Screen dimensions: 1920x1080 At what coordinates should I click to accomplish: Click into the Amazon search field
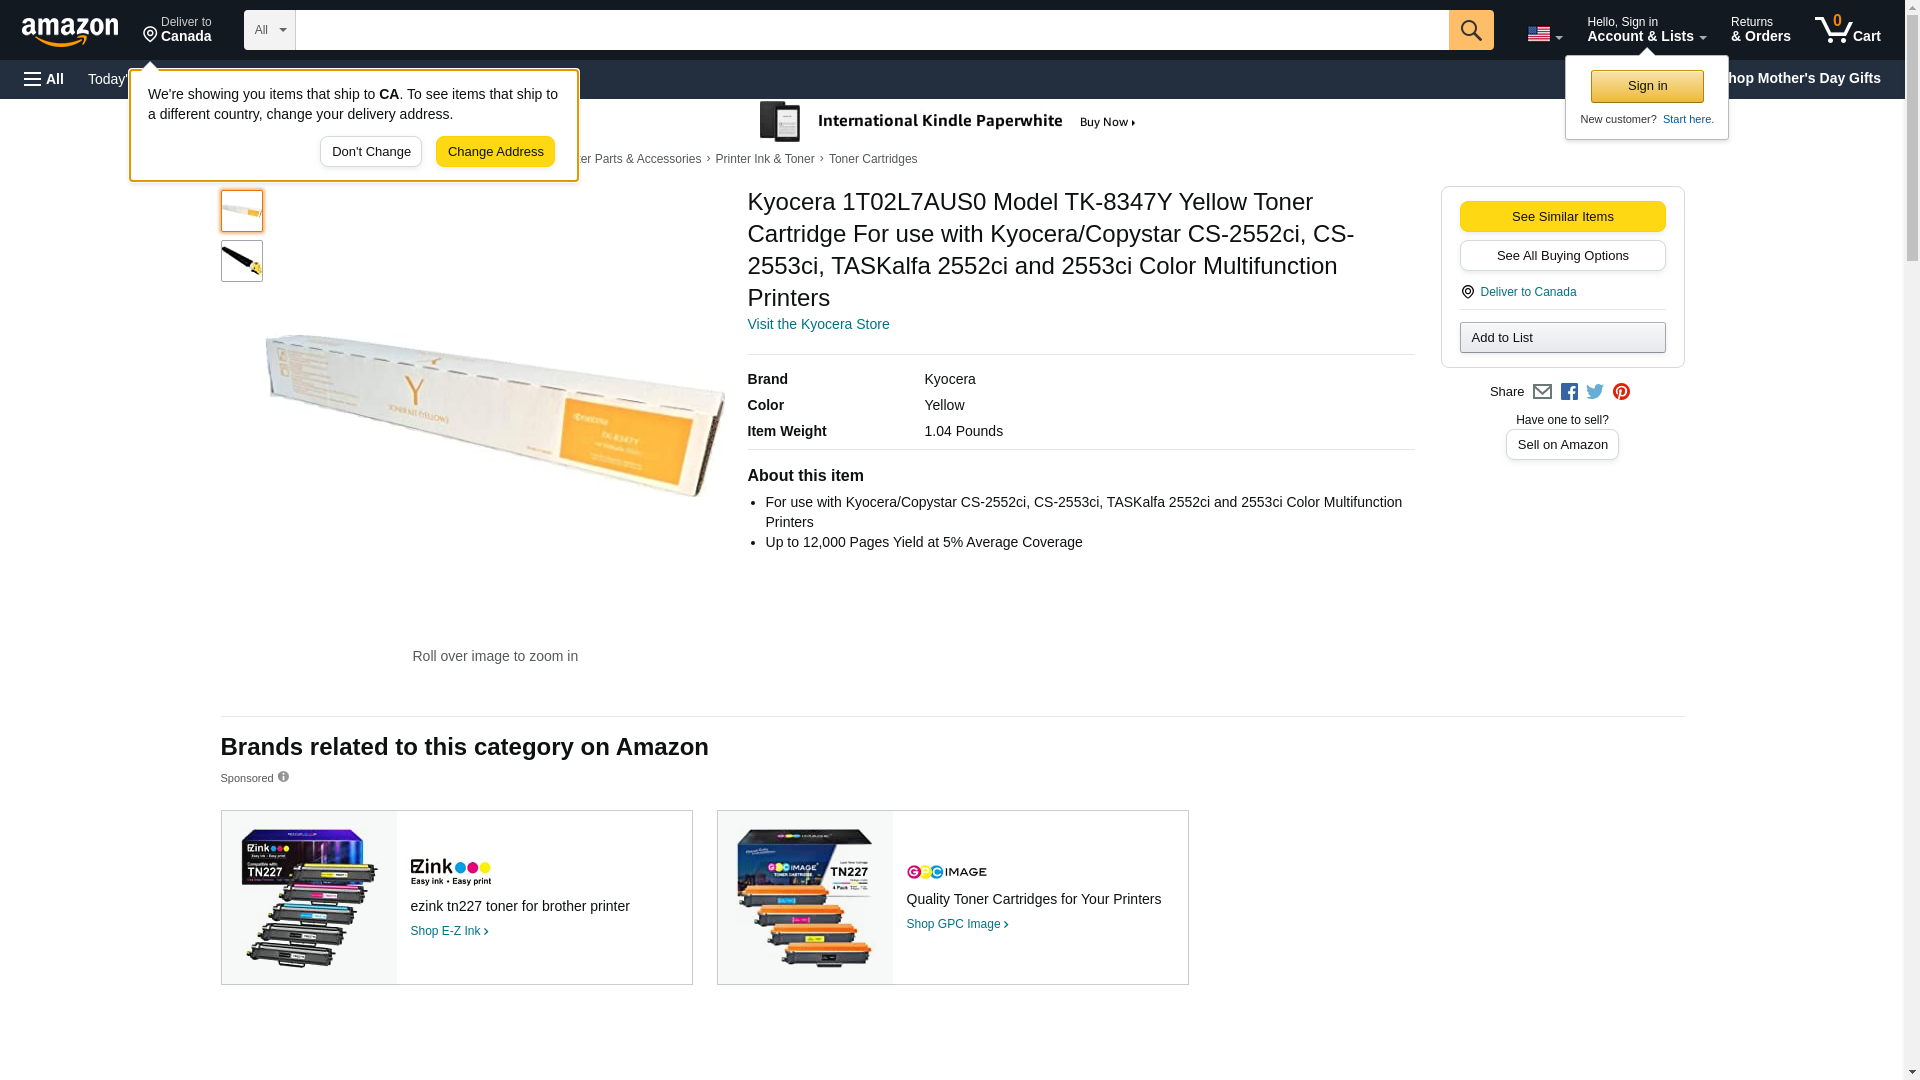click(x=871, y=30)
